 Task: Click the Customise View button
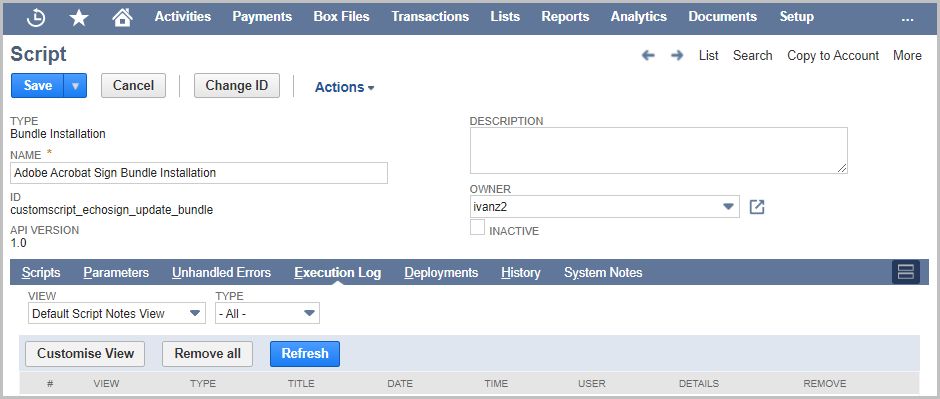(x=85, y=354)
